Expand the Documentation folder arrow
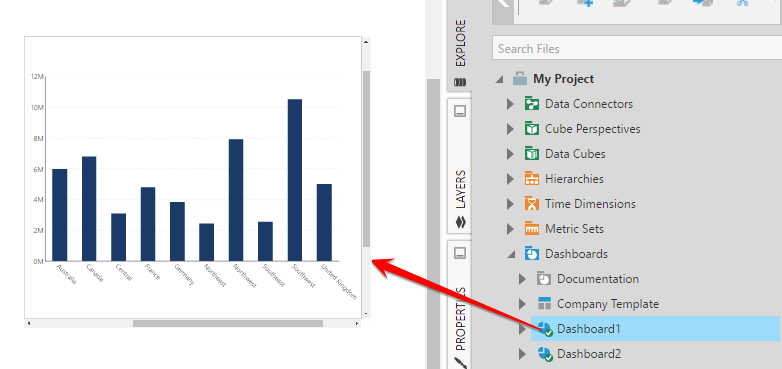Image resolution: width=782 pixels, height=369 pixels. coord(522,279)
